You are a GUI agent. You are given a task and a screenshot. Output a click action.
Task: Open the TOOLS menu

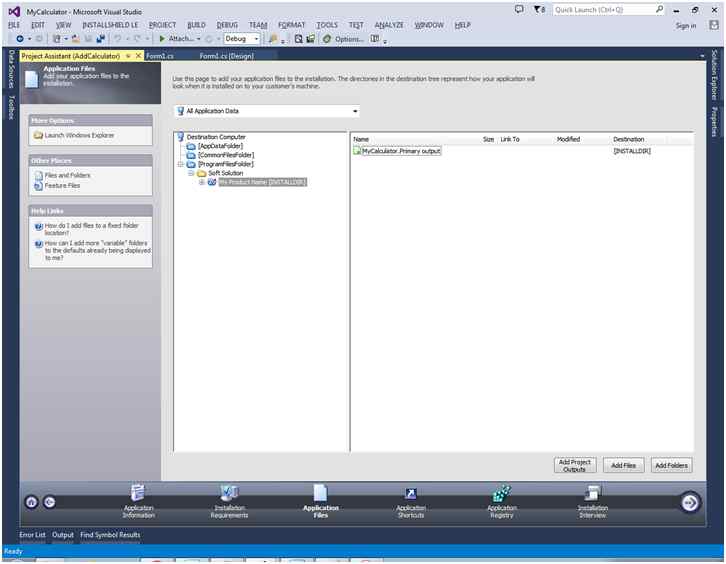click(x=327, y=25)
